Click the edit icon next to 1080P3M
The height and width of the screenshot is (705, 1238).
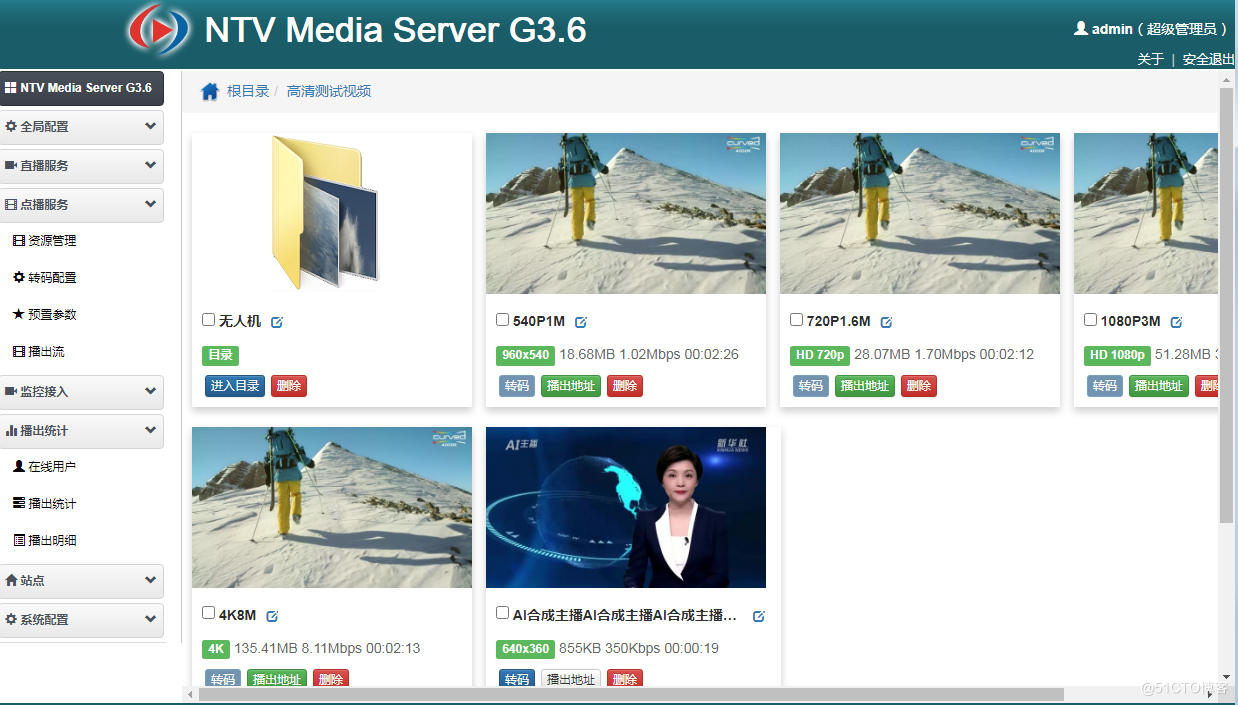[x=1176, y=322]
